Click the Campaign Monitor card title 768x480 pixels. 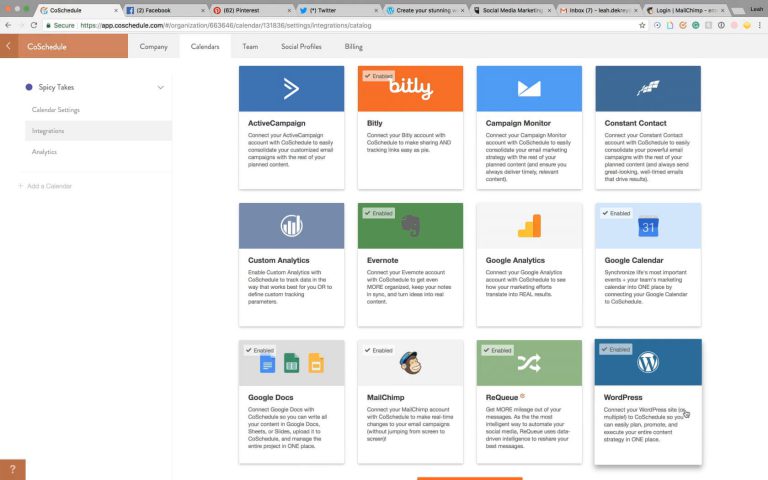tap(518, 123)
